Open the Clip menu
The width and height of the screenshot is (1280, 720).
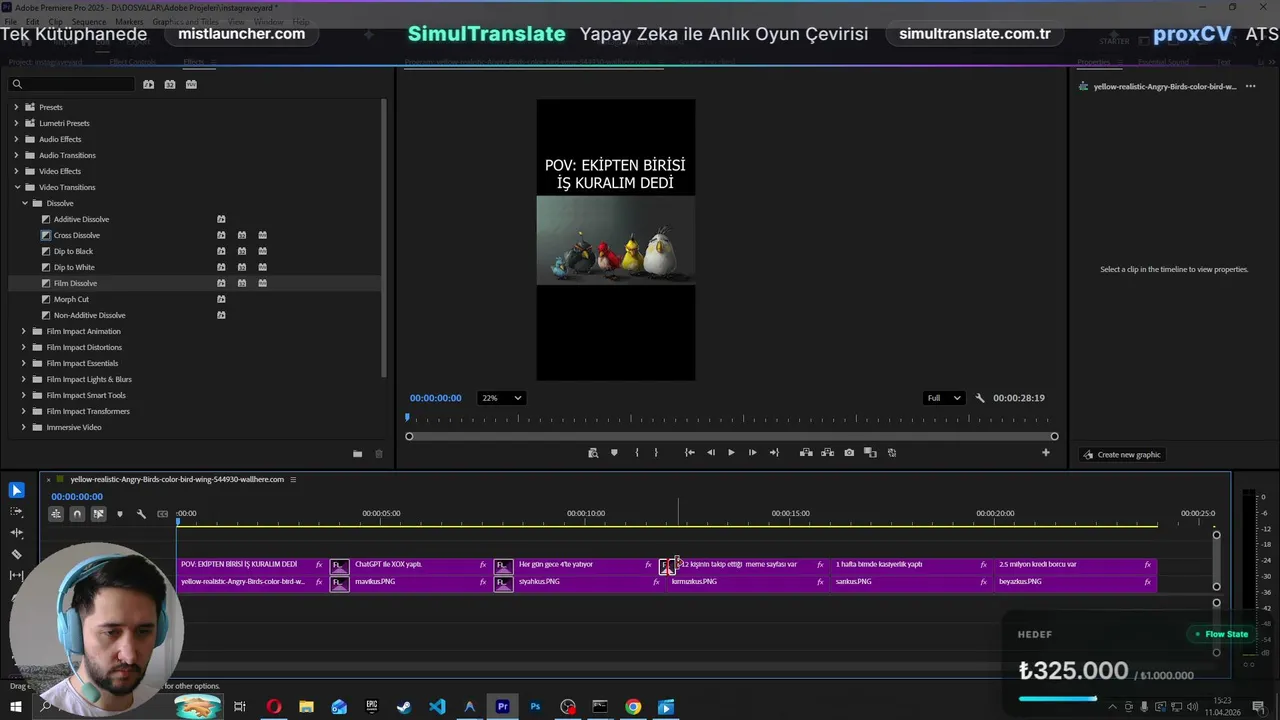[x=56, y=21]
